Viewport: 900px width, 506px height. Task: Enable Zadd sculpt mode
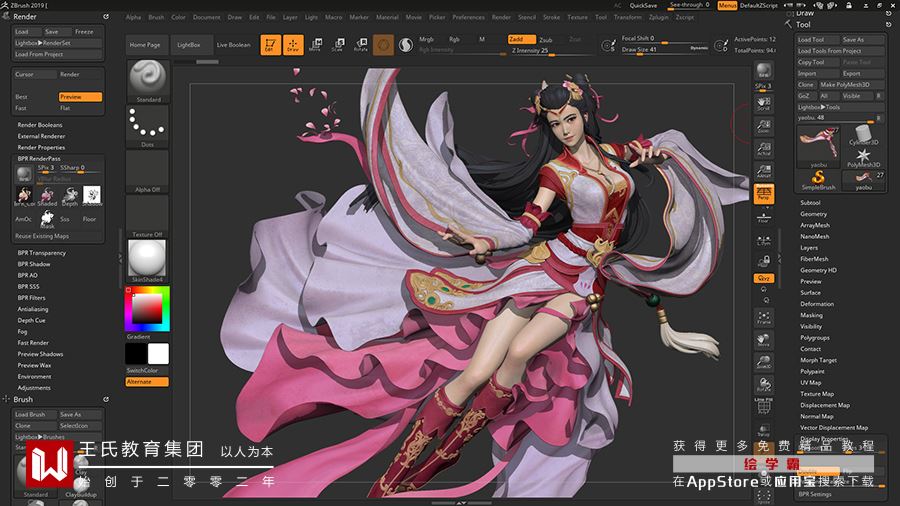521,39
